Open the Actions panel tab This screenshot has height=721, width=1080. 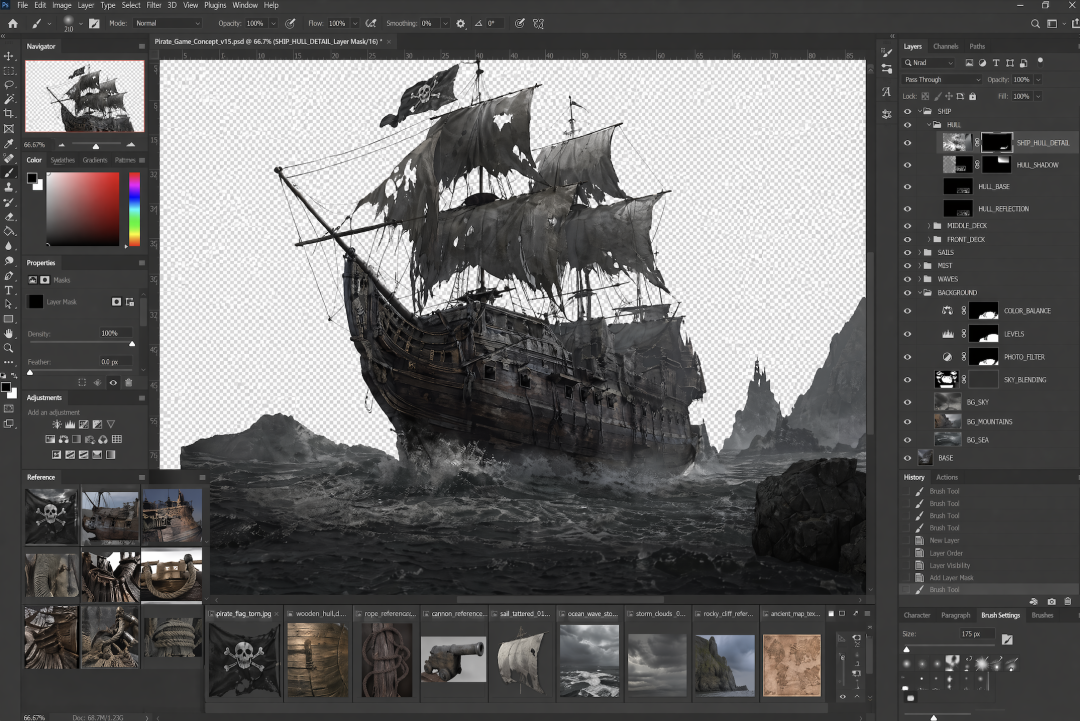(x=946, y=477)
